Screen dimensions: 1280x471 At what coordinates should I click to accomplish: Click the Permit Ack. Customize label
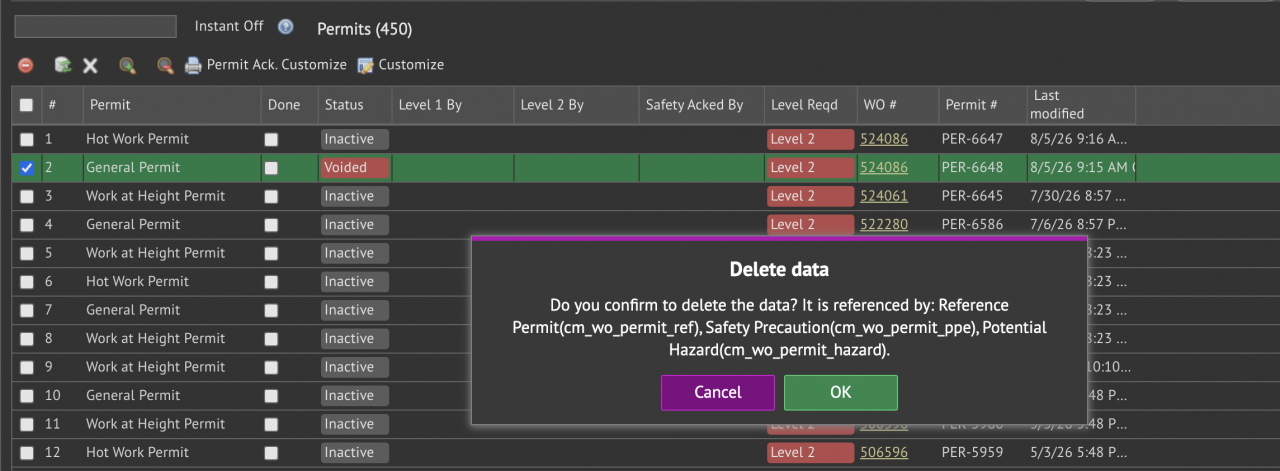(277, 65)
